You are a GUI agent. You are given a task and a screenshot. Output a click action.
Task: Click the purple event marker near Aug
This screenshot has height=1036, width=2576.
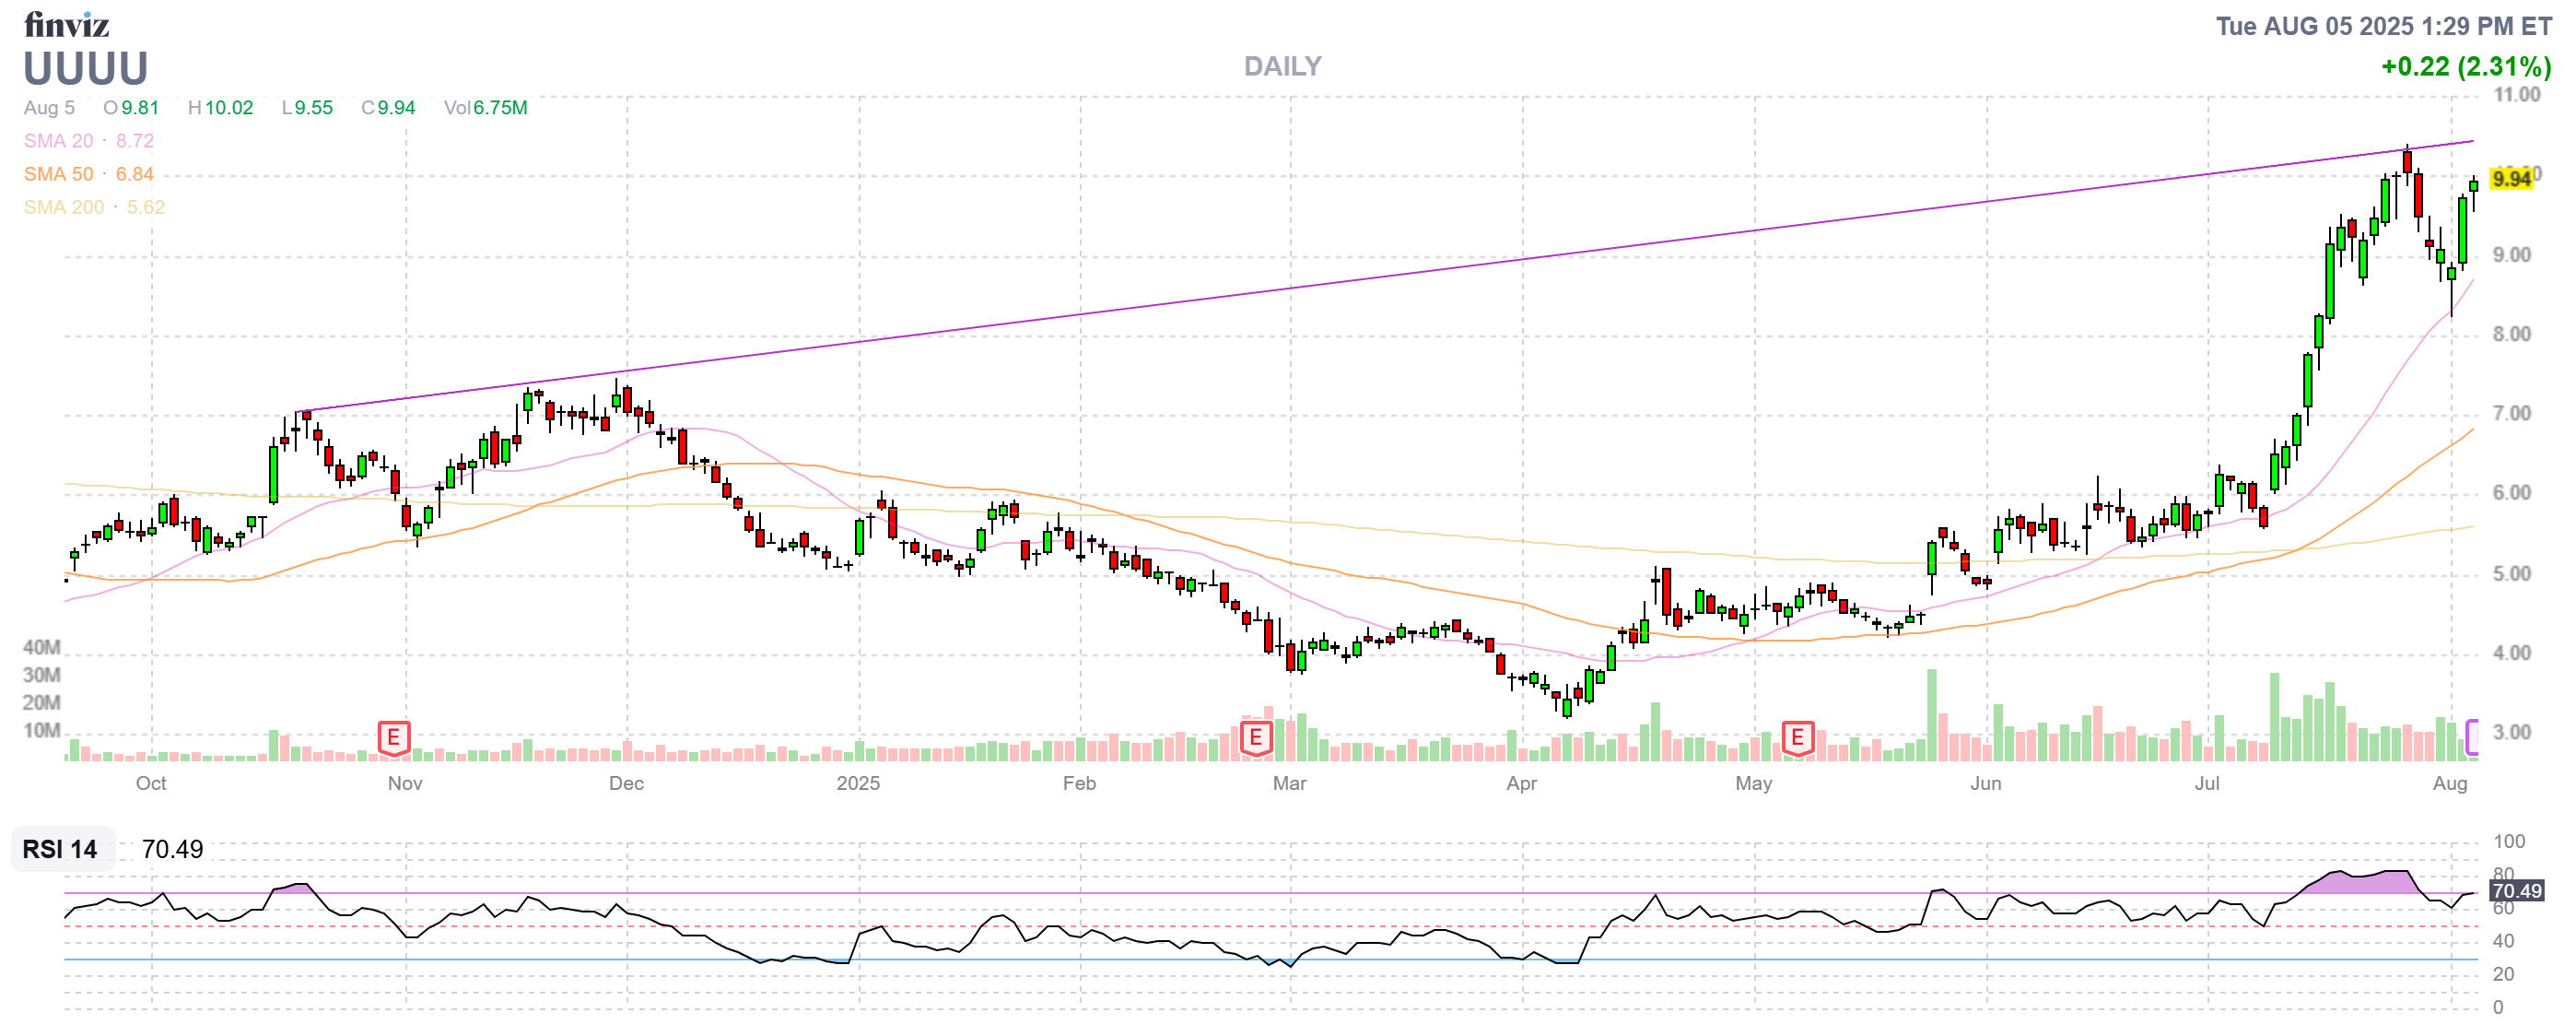pos(2471,738)
